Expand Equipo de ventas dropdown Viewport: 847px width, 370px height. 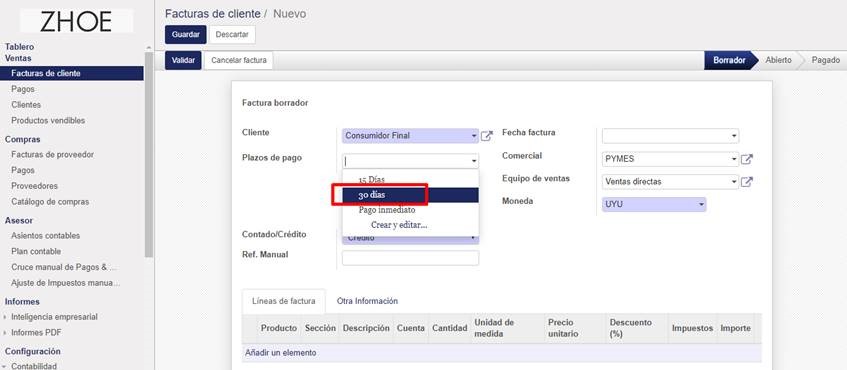click(x=734, y=182)
